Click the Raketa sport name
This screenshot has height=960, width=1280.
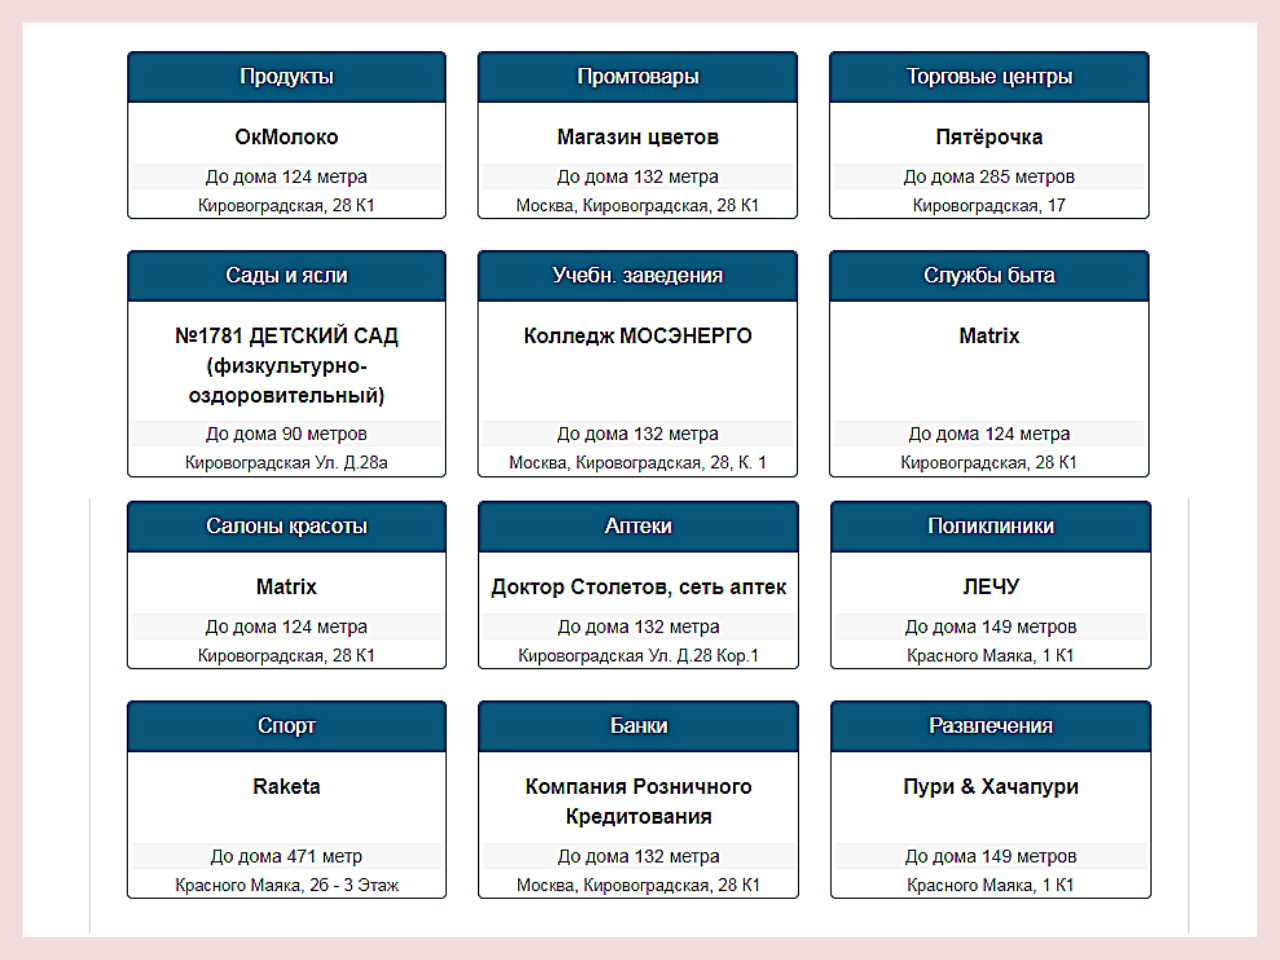(286, 787)
